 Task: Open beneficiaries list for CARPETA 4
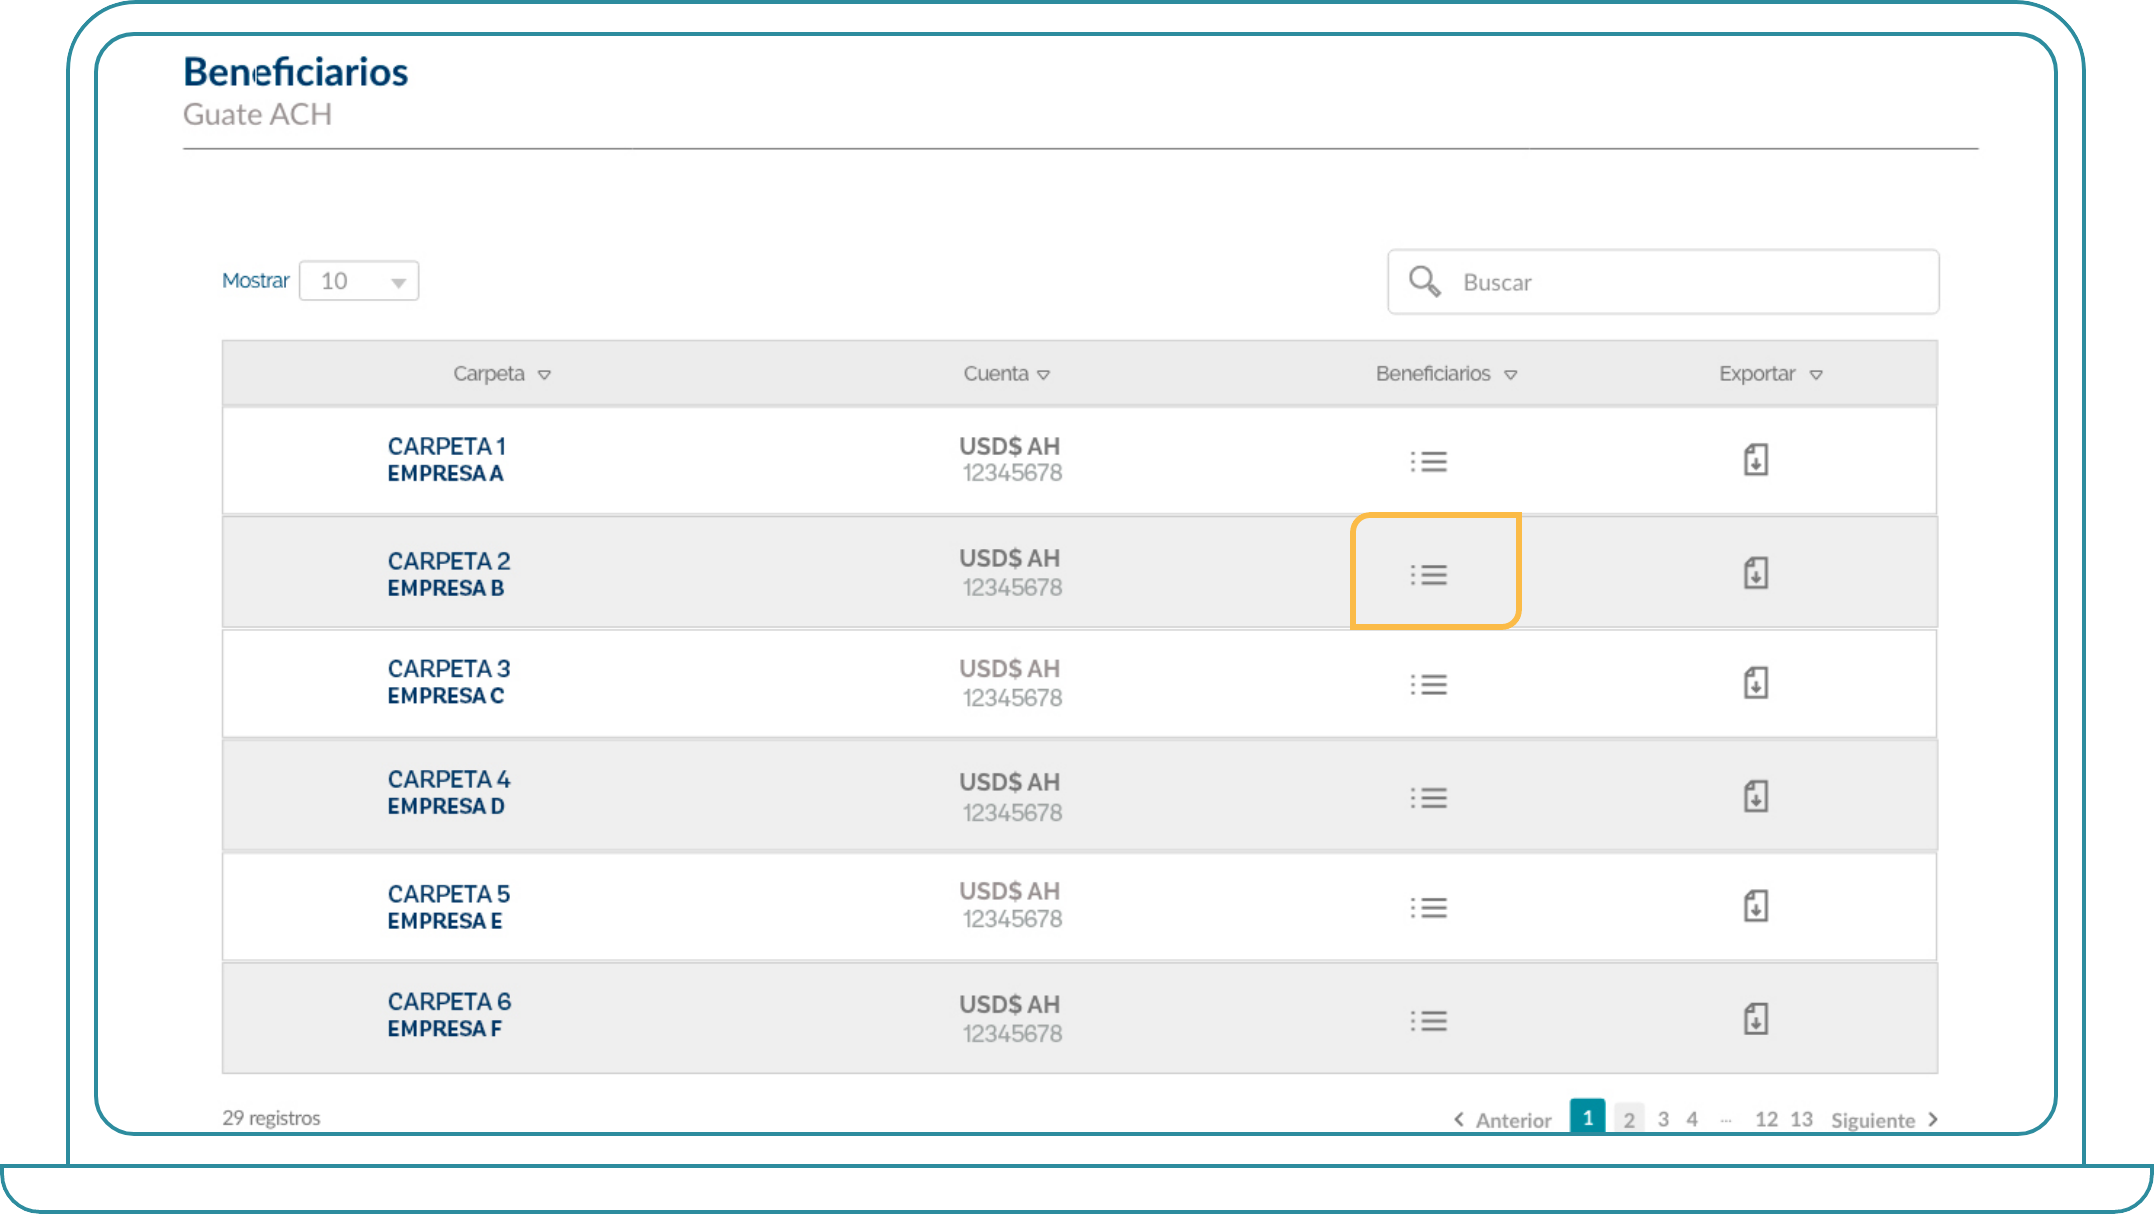[x=1428, y=798]
